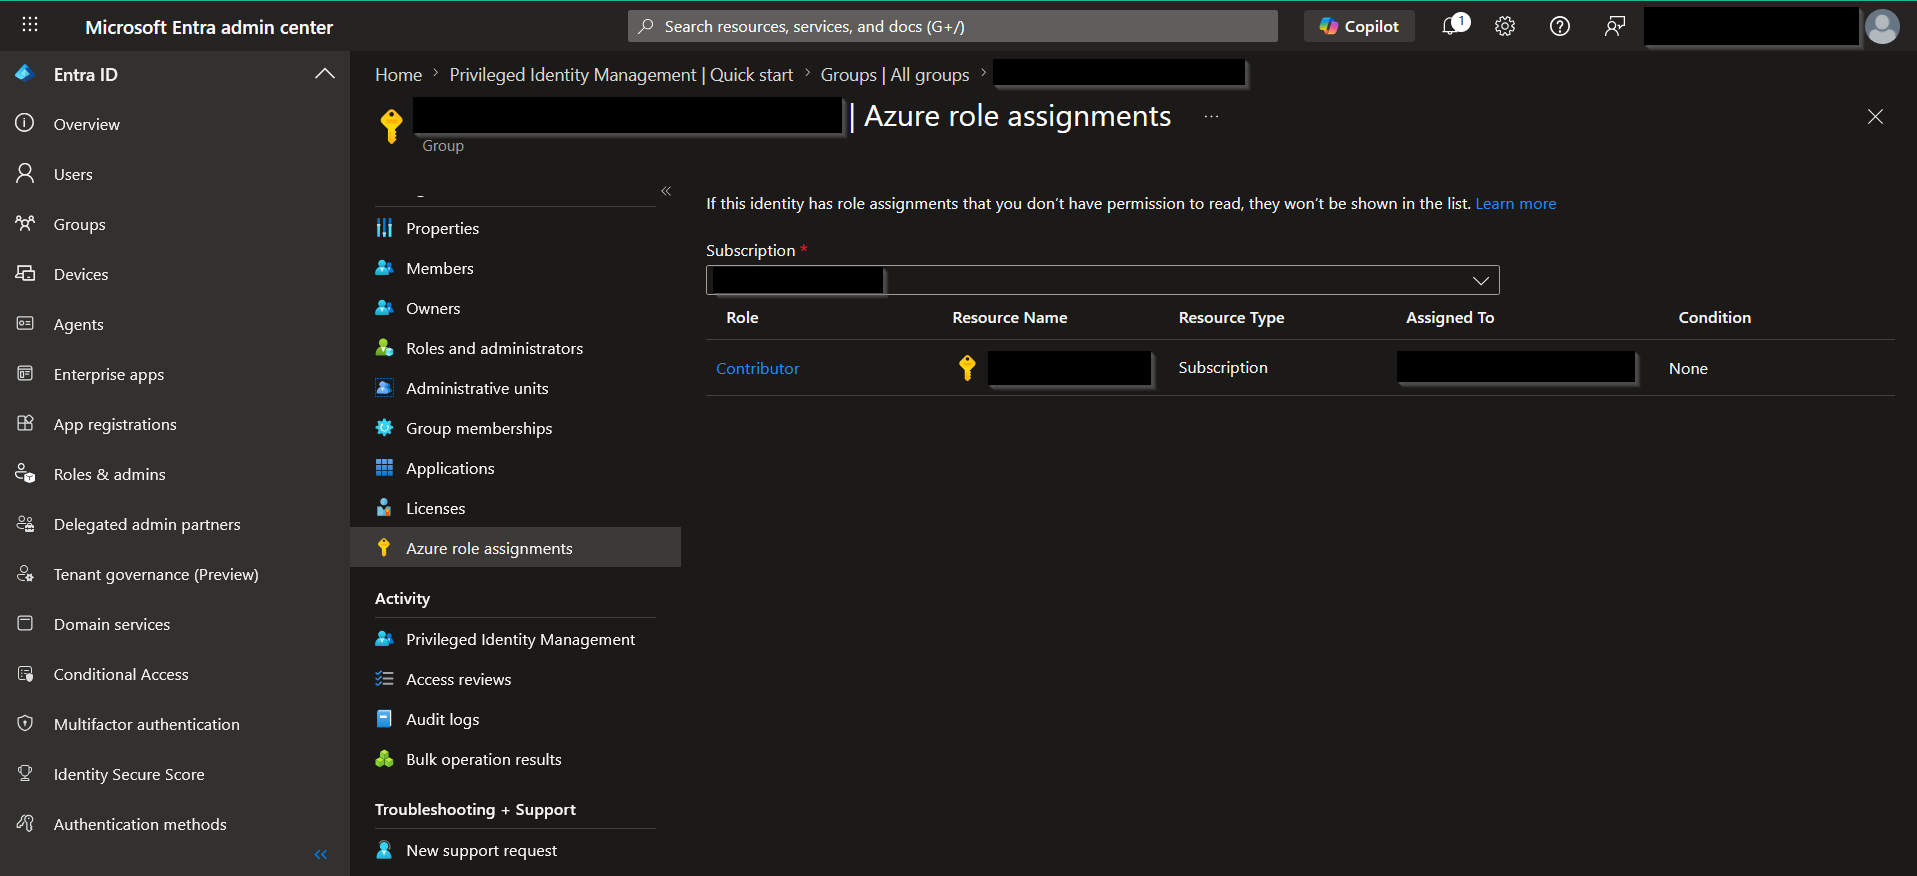Click the Group memberships gear icon
The width and height of the screenshot is (1917, 876).
384,428
